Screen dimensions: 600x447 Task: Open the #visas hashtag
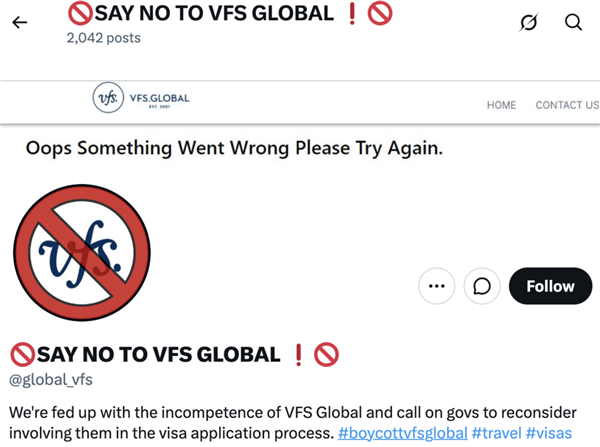pyautogui.click(x=549, y=433)
